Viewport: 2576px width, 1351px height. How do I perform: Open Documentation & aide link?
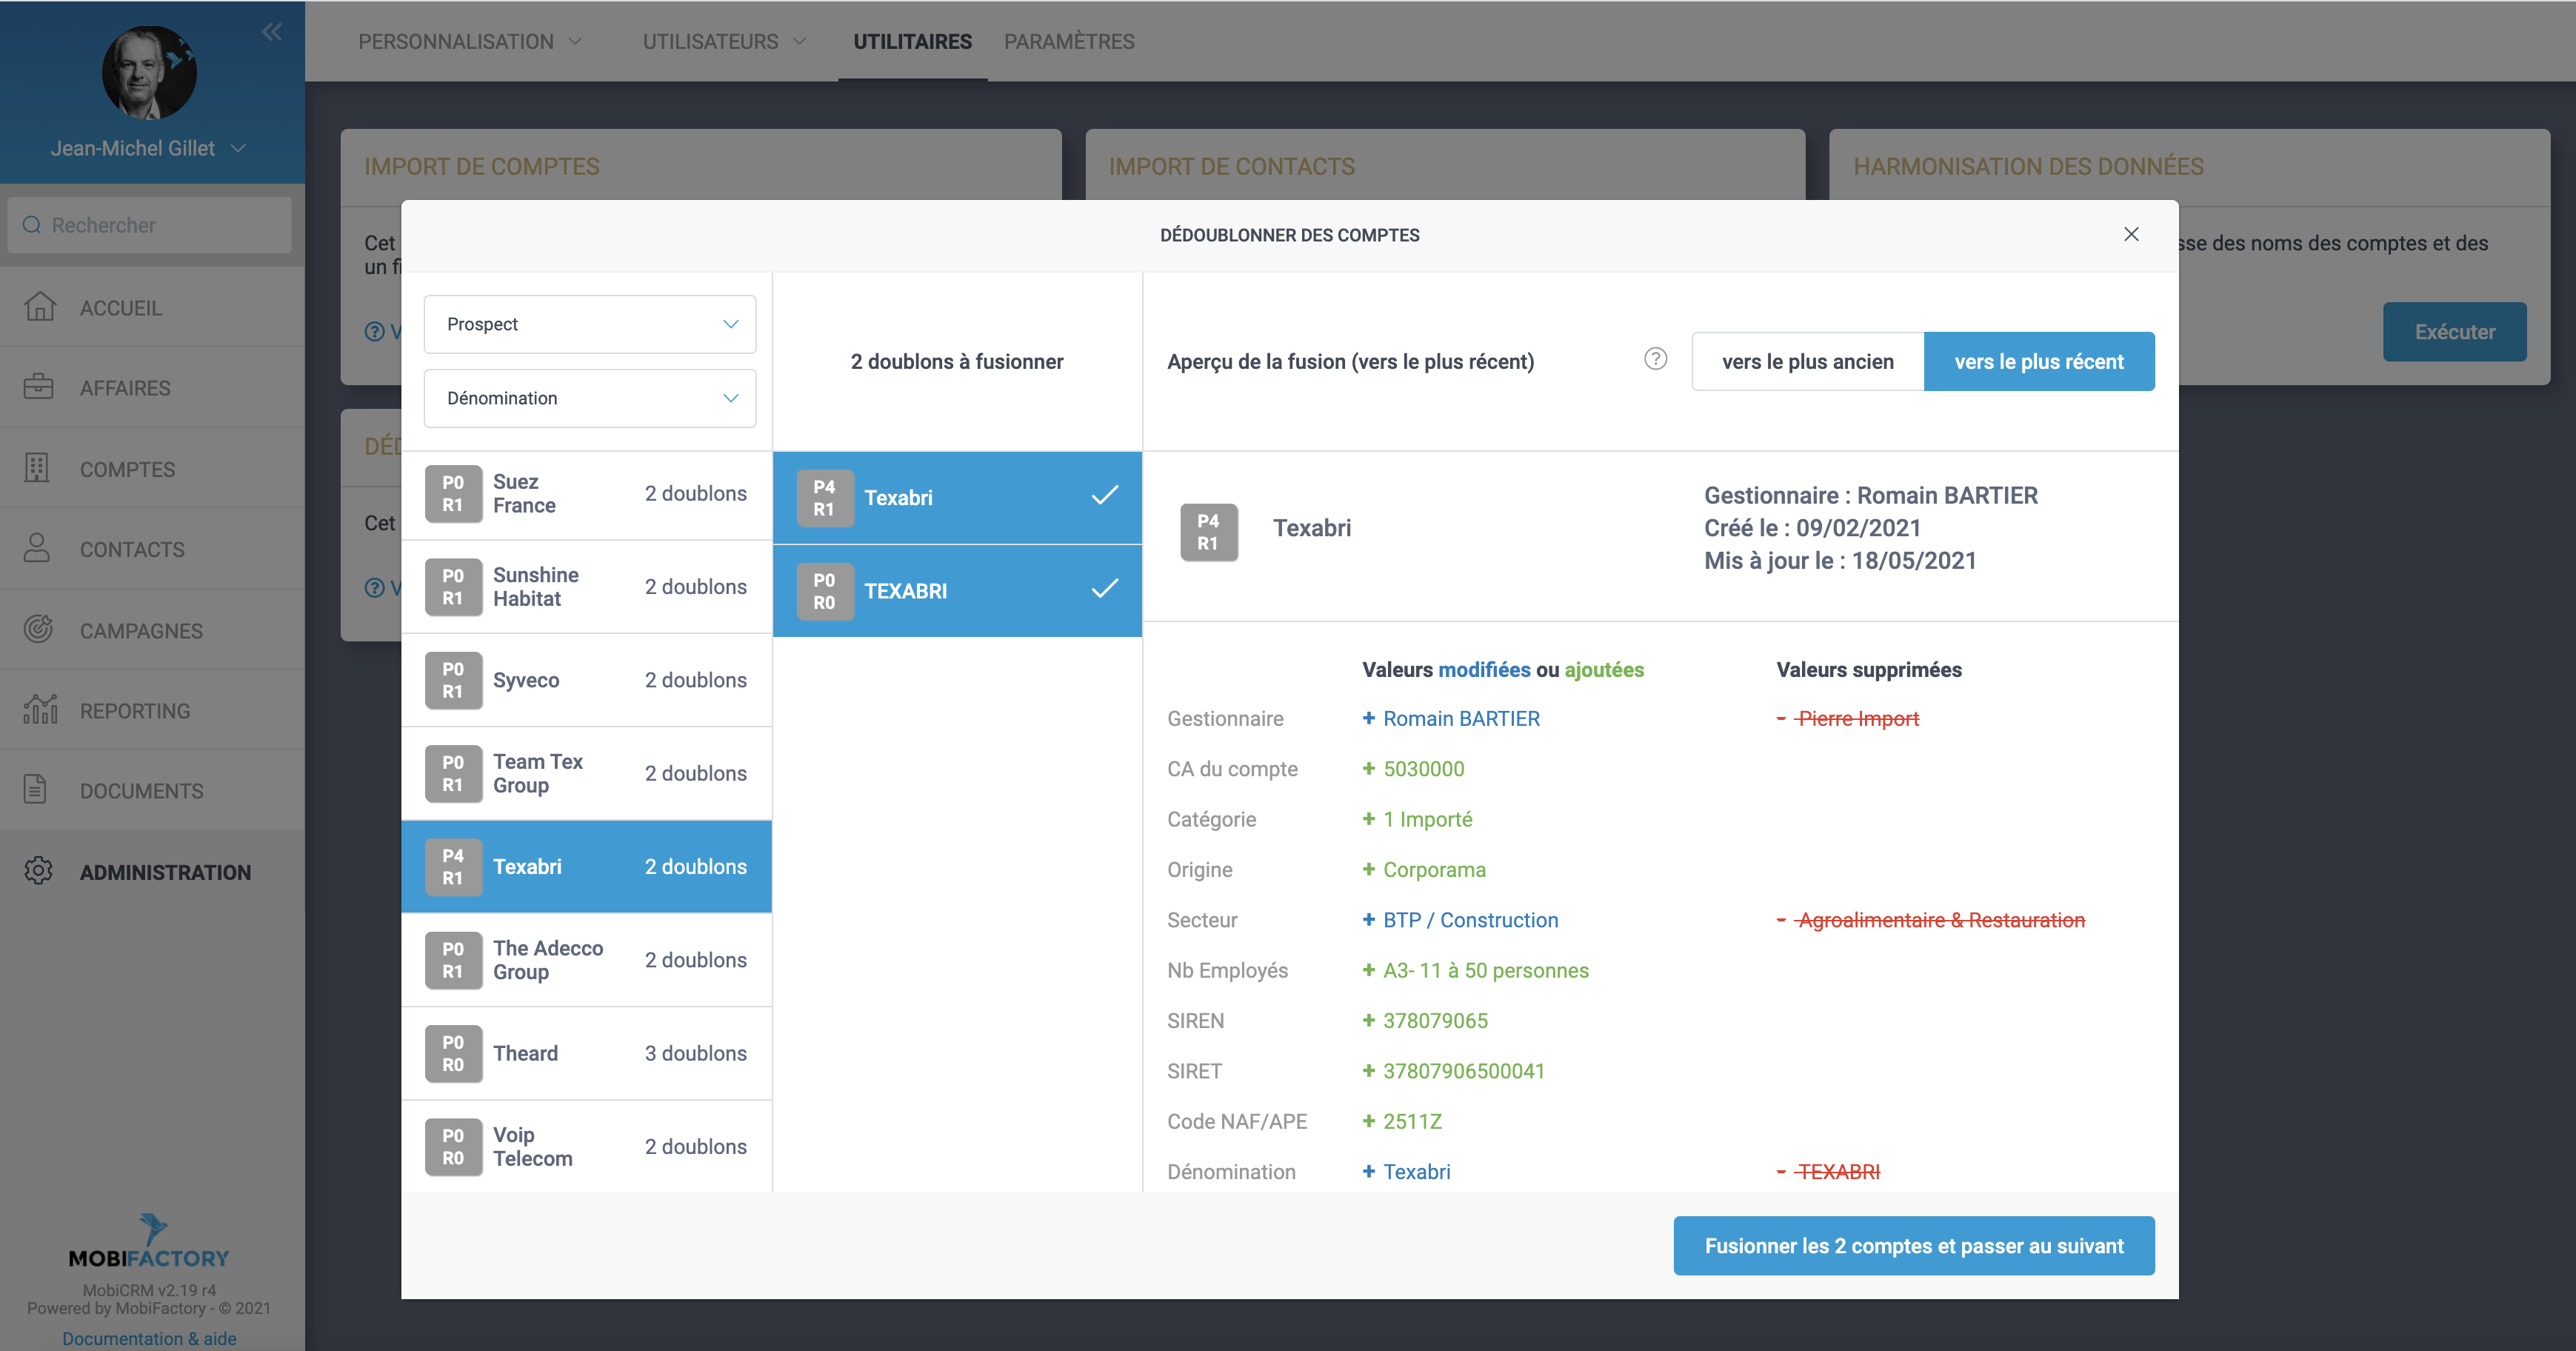[149, 1338]
